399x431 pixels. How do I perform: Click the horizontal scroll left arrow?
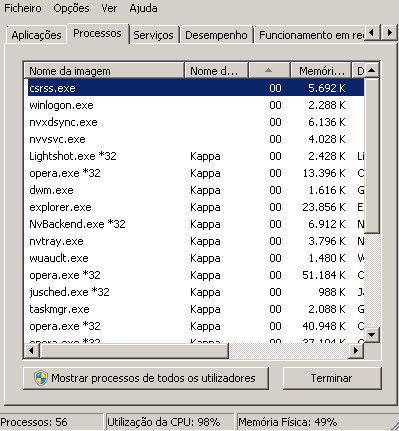coord(32,351)
